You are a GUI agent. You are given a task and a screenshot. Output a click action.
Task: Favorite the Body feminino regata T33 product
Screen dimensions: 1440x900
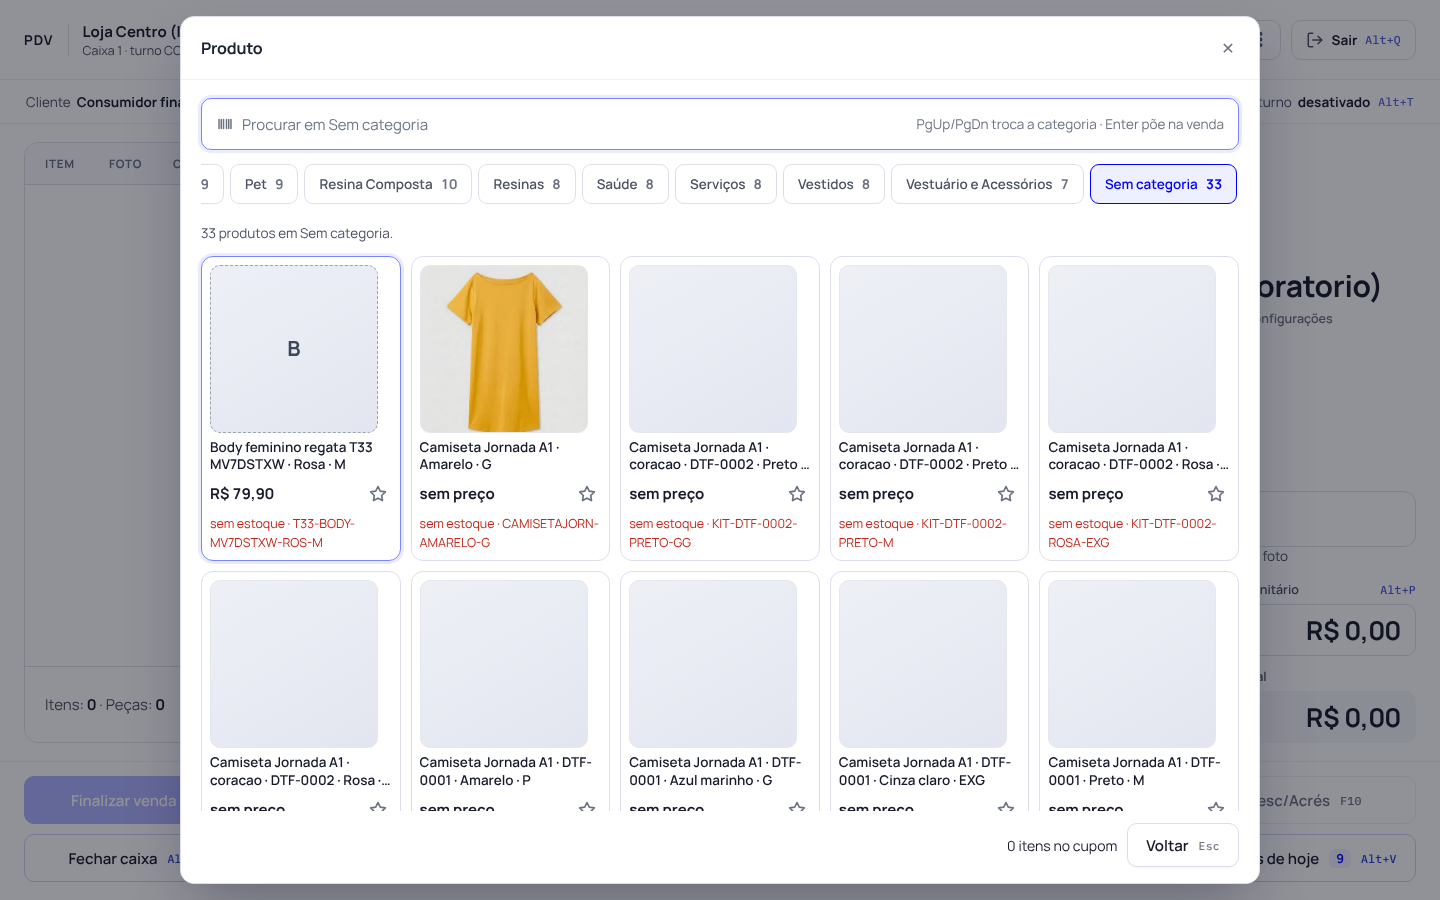click(x=378, y=494)
